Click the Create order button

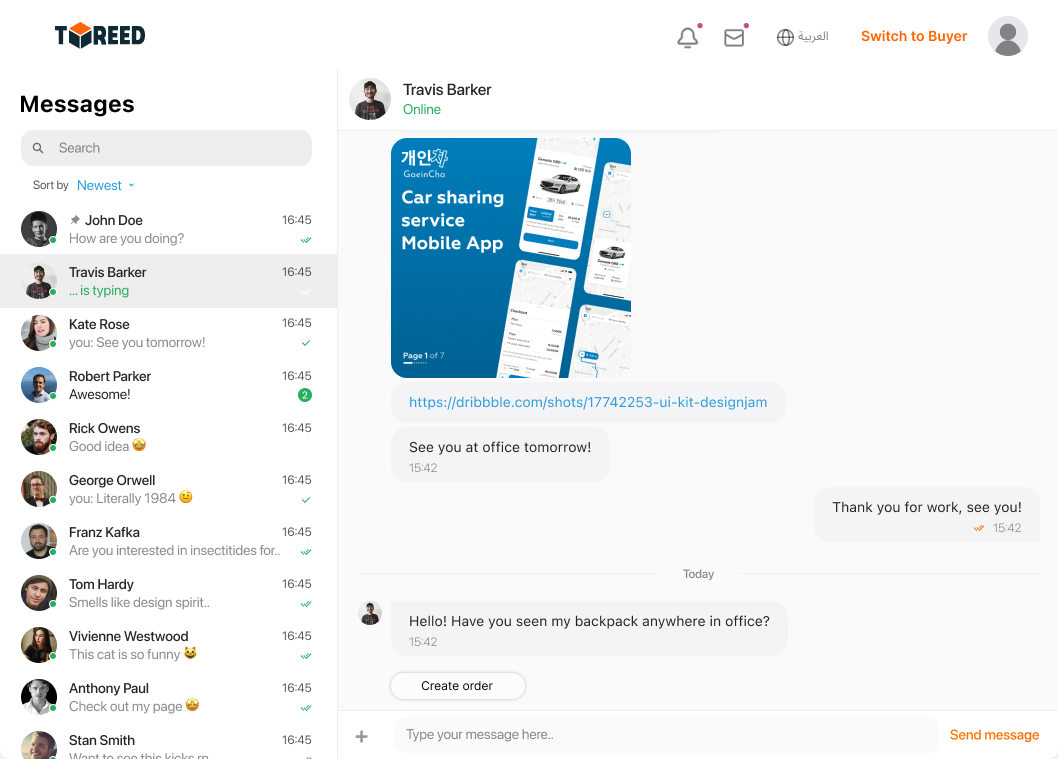(x=457, y=685)
